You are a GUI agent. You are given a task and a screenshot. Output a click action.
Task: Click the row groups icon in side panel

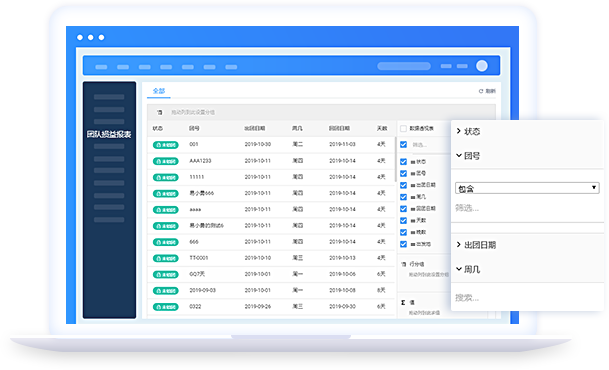tap(403, 264)
